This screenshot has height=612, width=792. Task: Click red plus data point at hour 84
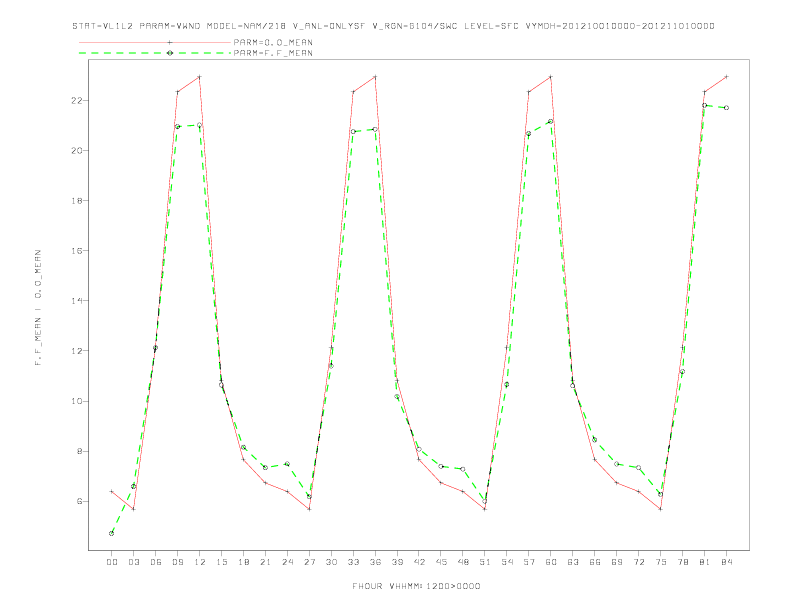[x=726, y=77]
